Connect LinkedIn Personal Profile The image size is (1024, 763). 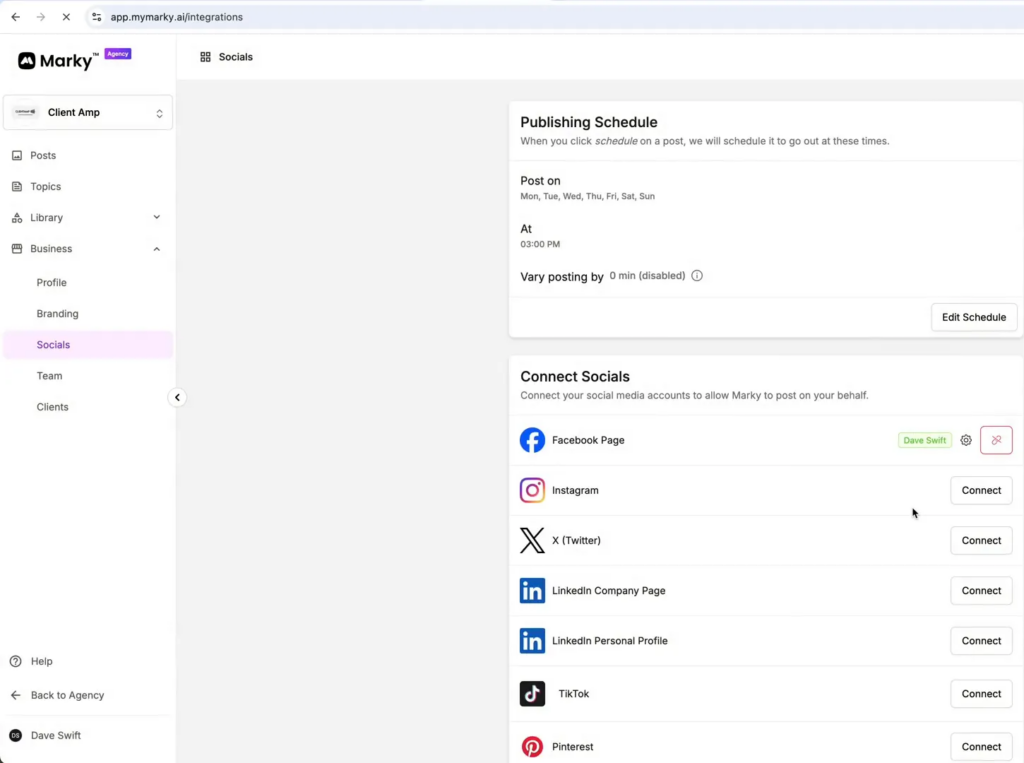point(981,641)
